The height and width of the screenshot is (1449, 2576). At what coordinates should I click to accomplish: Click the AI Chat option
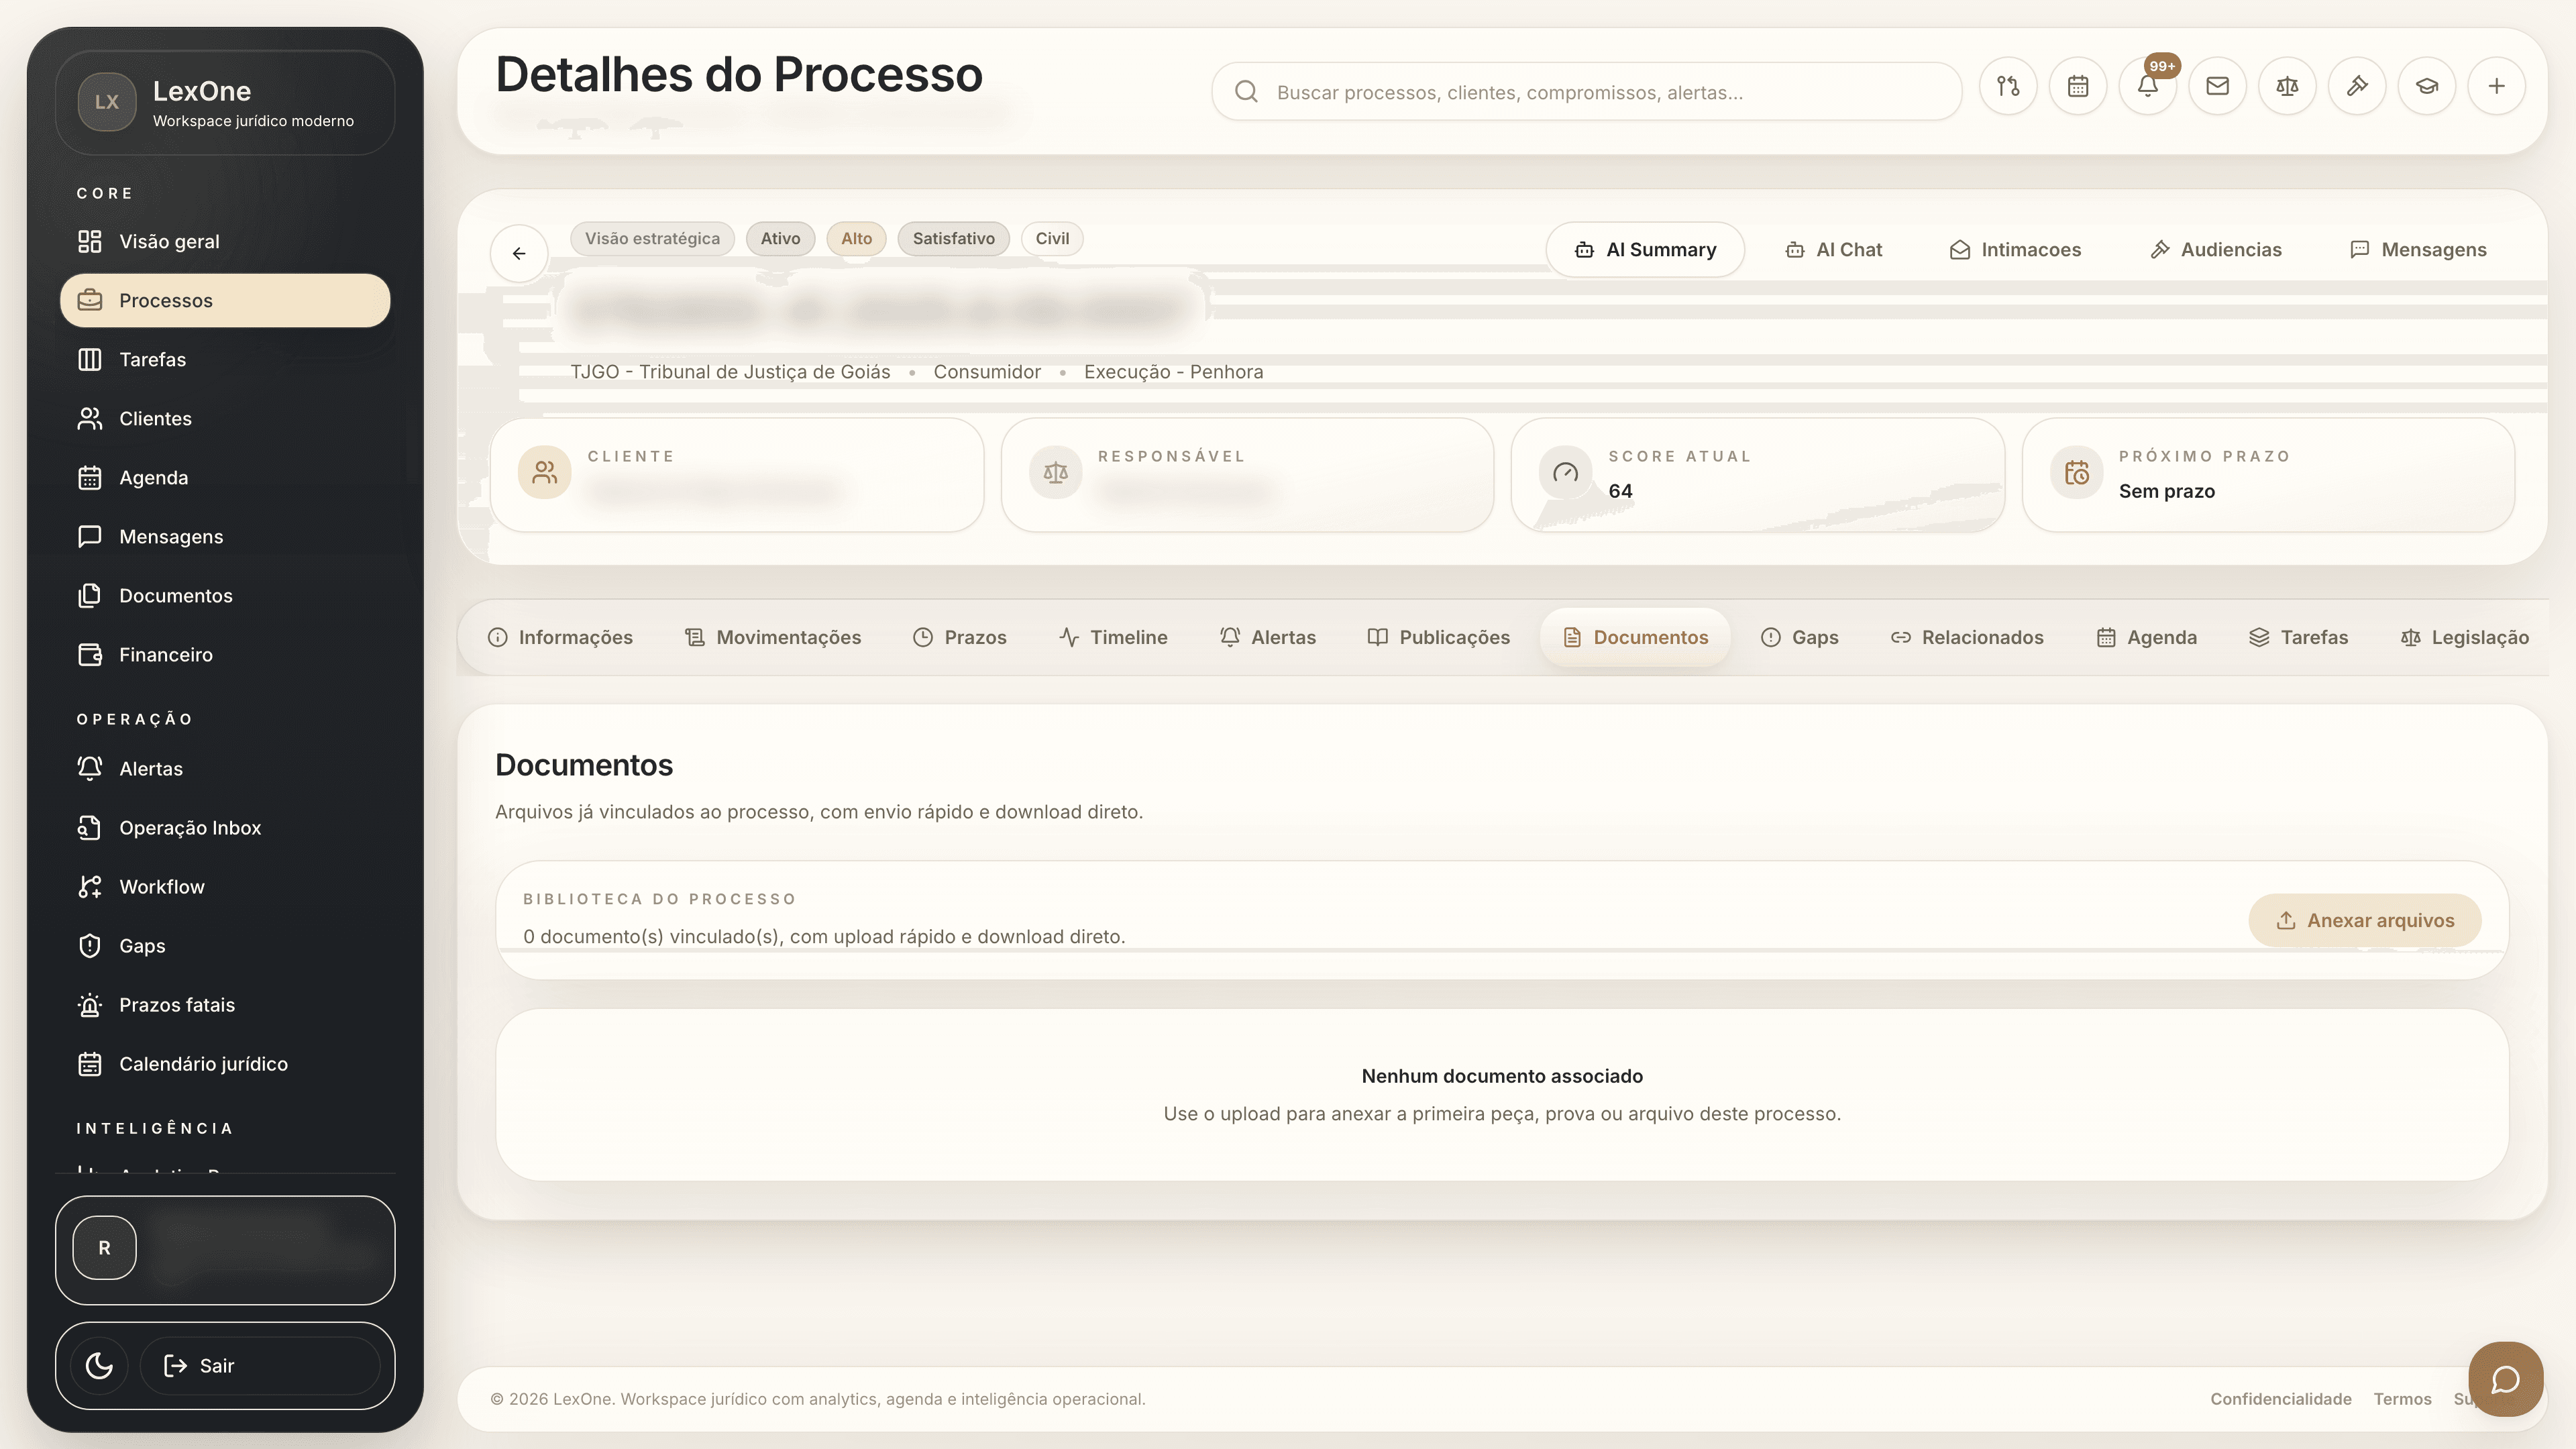click(1833, 249)
